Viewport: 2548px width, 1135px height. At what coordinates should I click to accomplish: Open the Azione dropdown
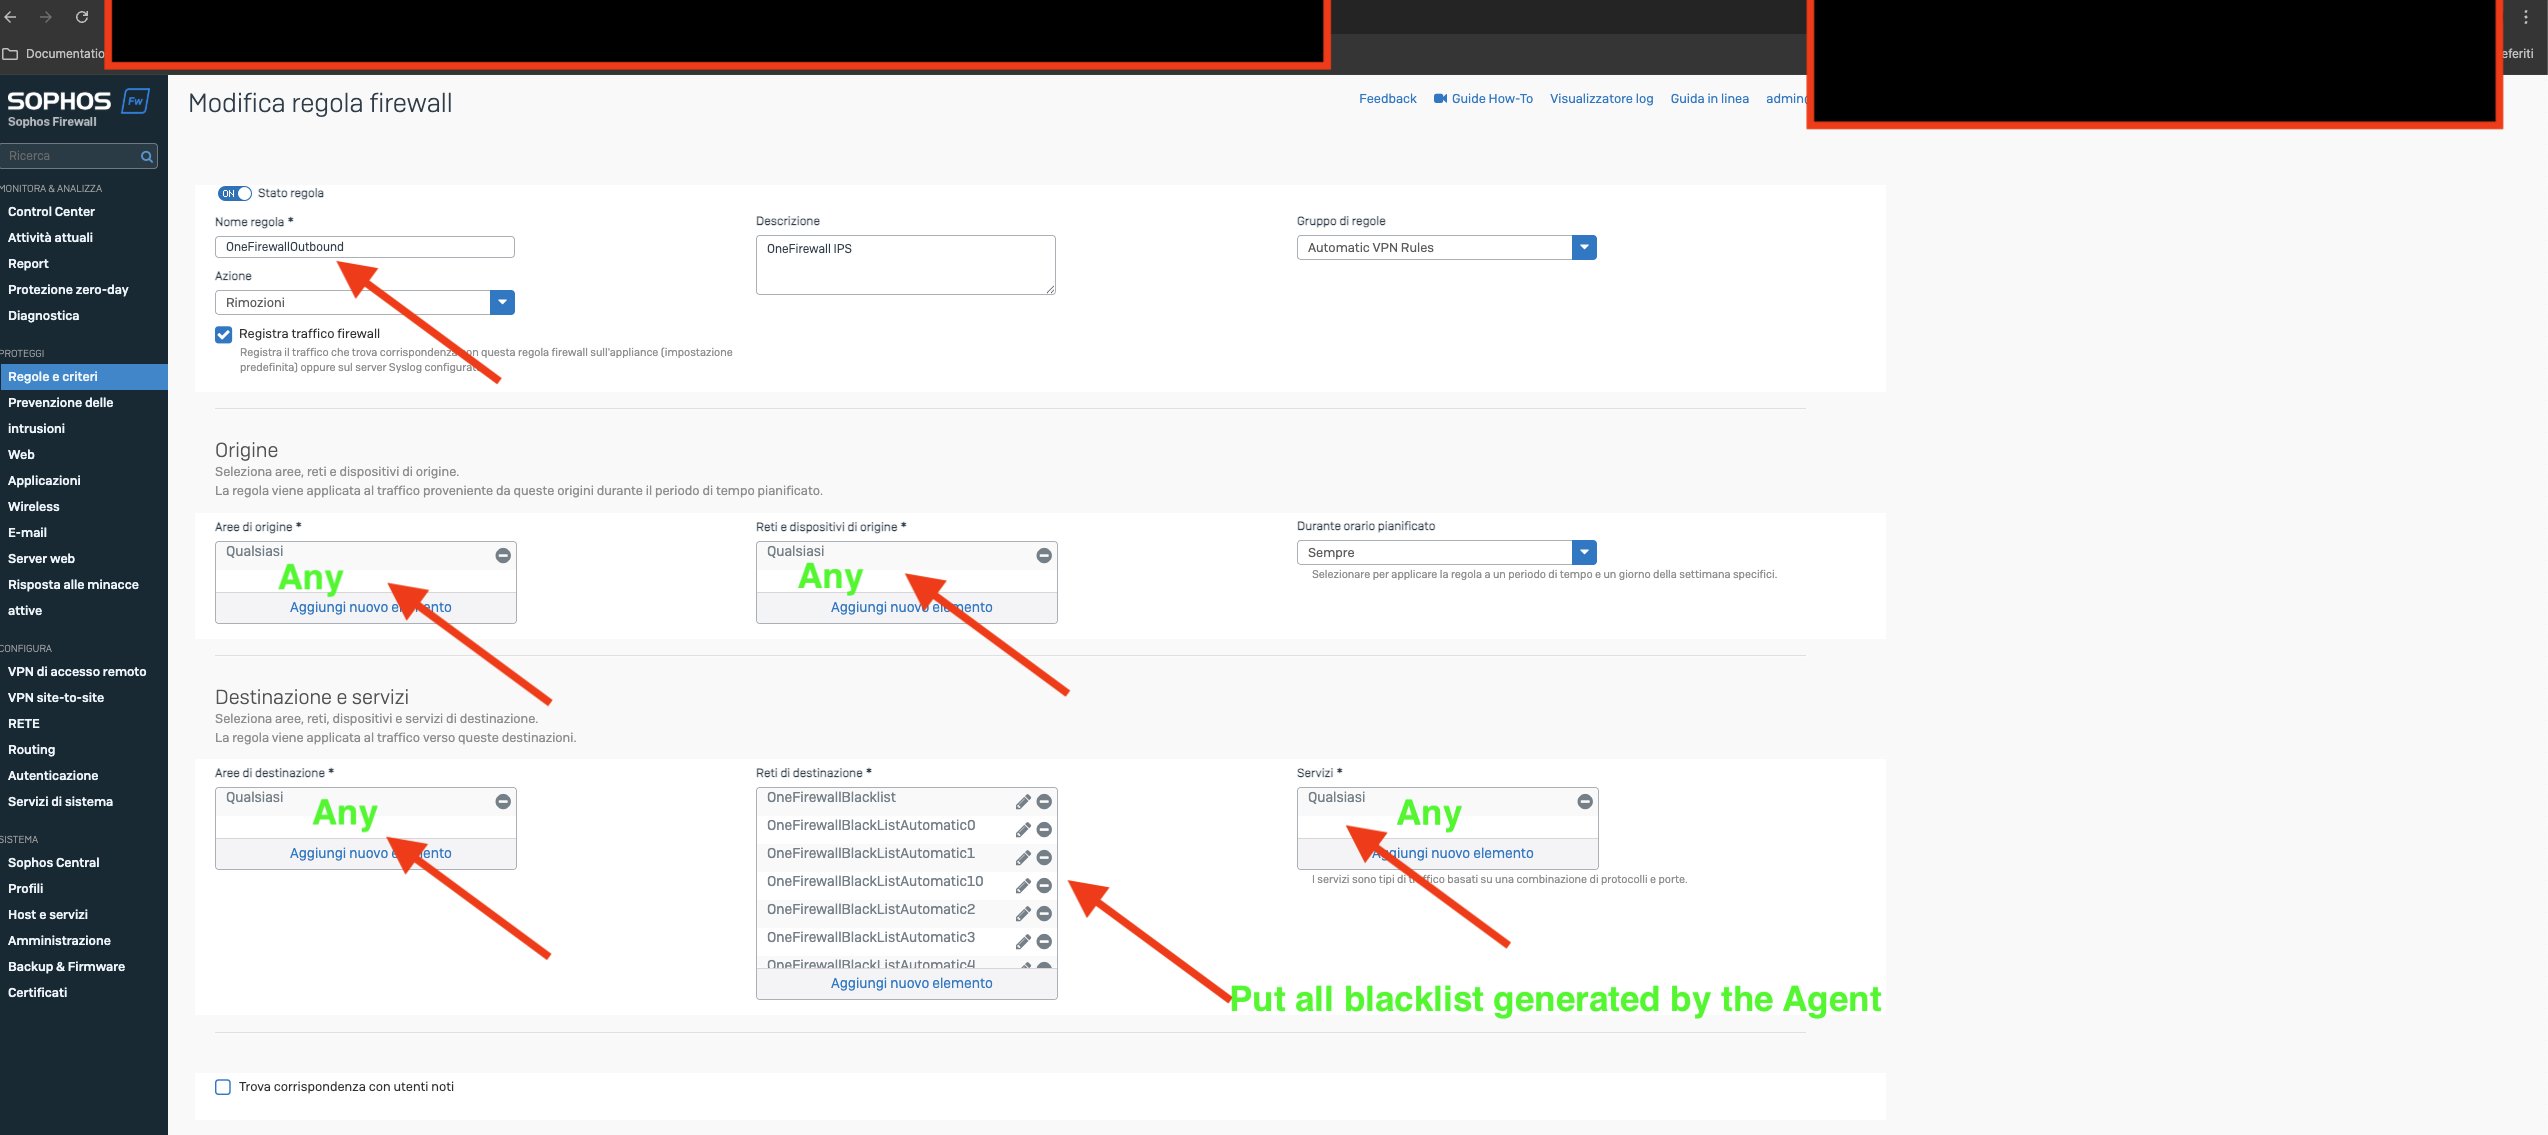[365, 303]
